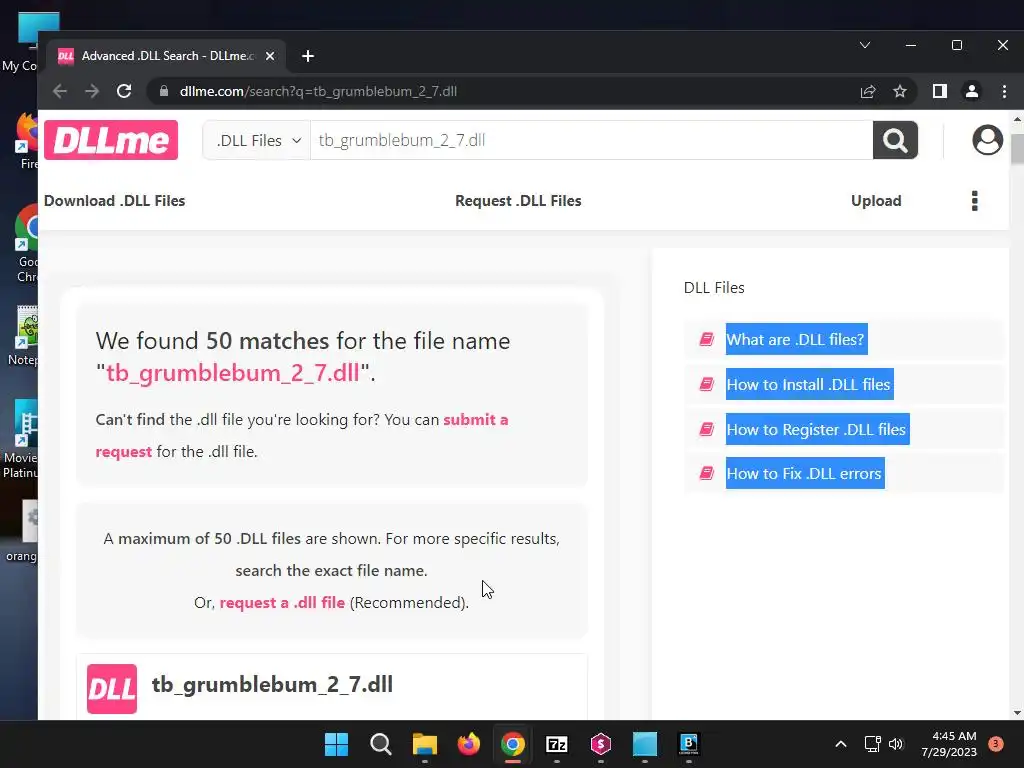
Task: Open the Chrome three-dot menu
Action: (x=1004, y=91)
